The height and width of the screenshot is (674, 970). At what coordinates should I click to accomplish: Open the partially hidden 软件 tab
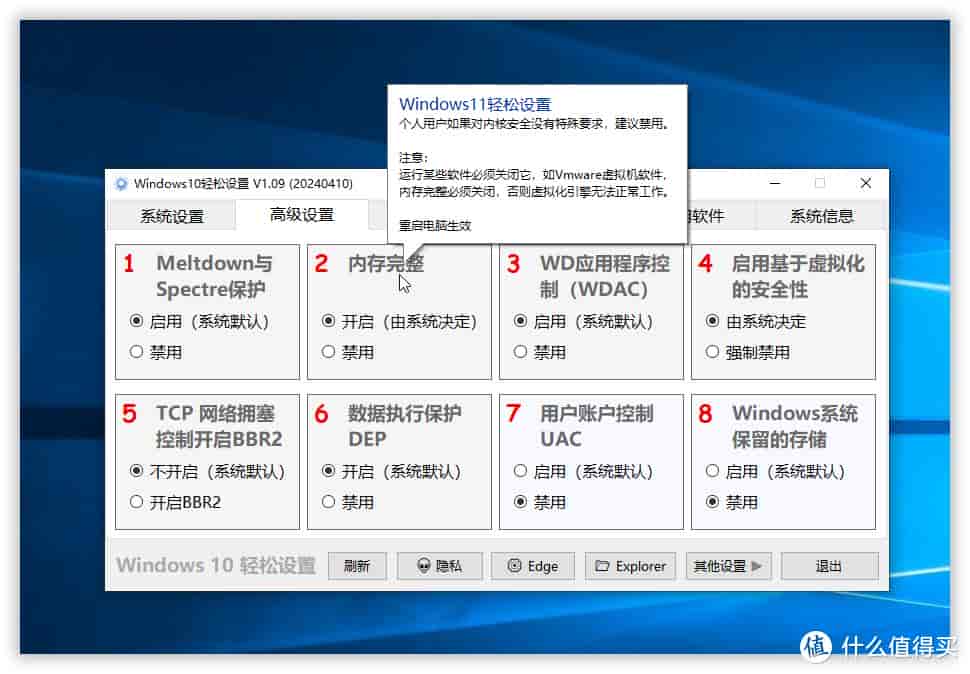tap(721, 216)
